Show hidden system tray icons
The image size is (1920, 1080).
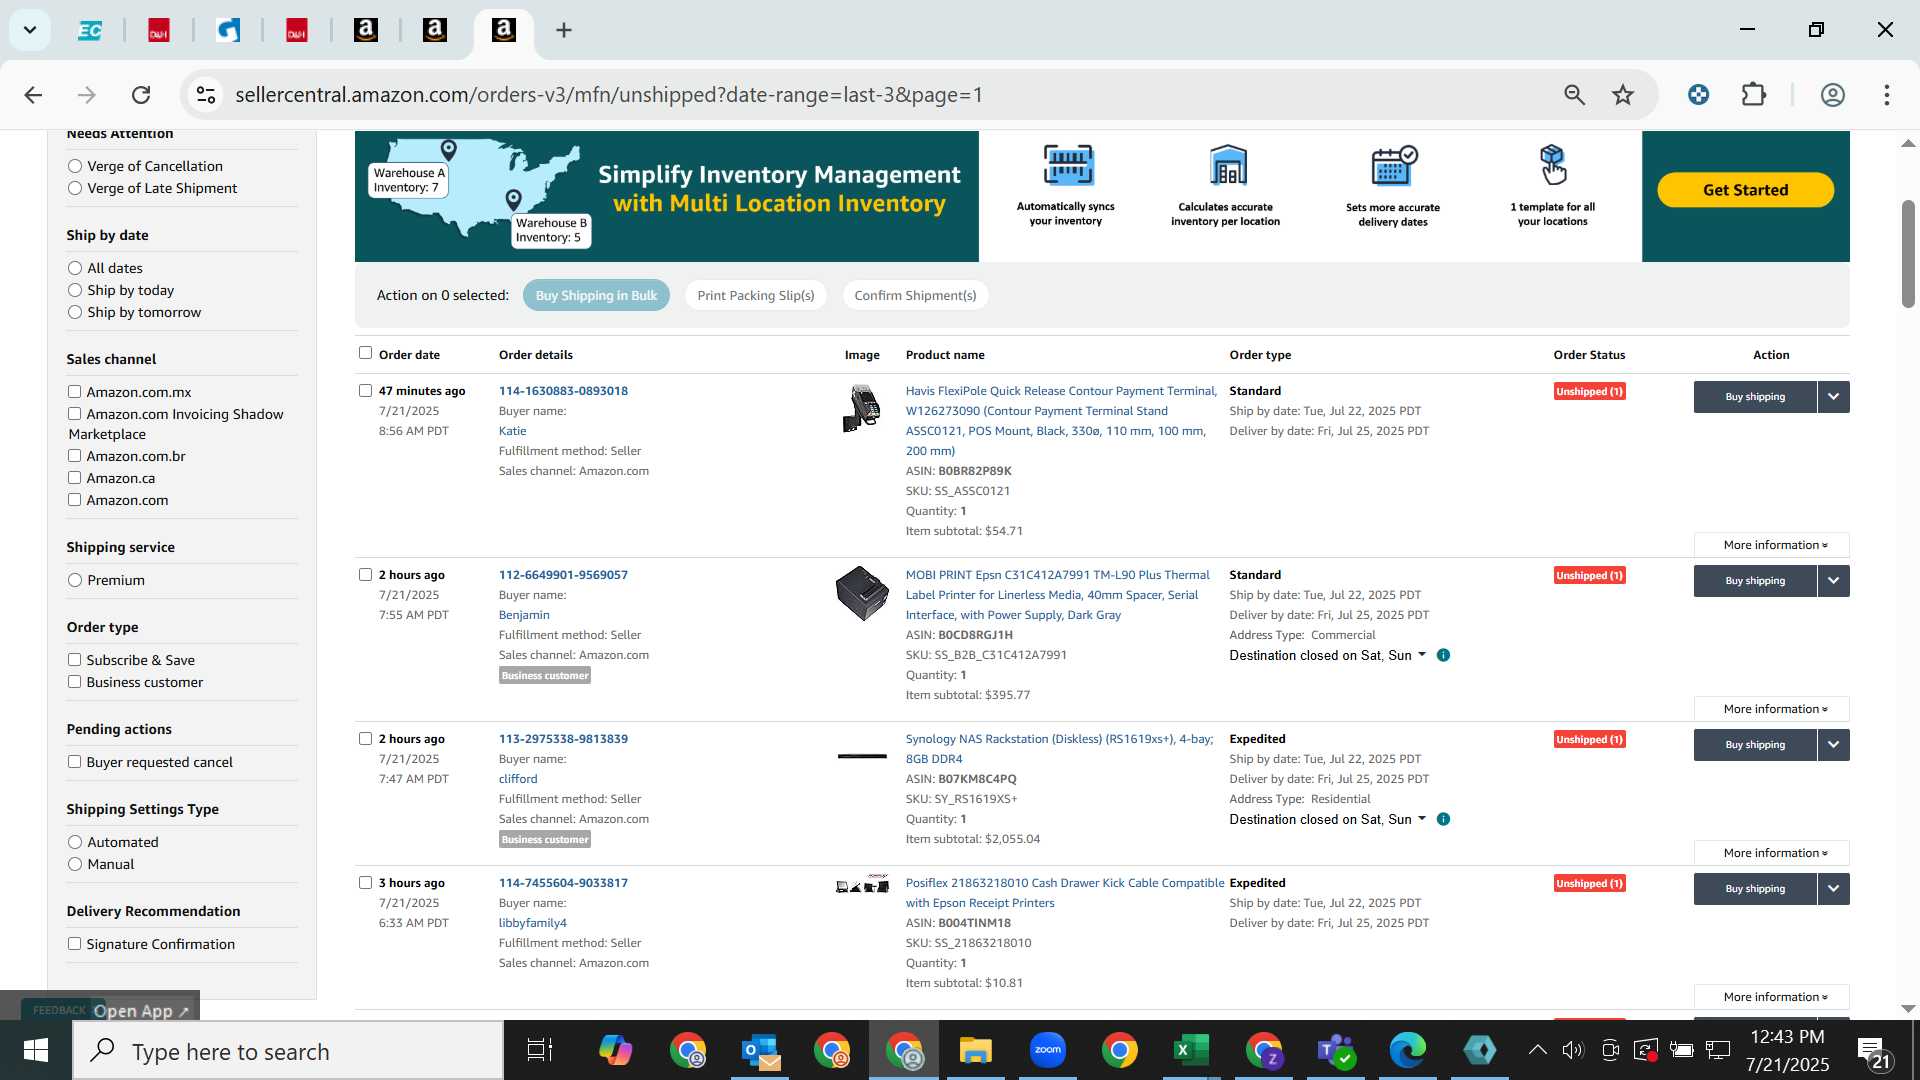[x=1537, y=1050]
